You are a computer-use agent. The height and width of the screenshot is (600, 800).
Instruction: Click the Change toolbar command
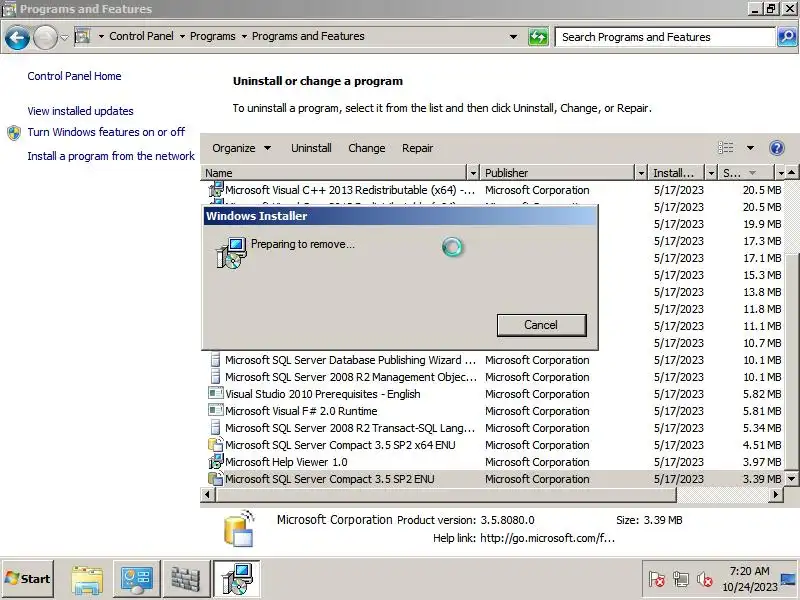click(366, 148)
